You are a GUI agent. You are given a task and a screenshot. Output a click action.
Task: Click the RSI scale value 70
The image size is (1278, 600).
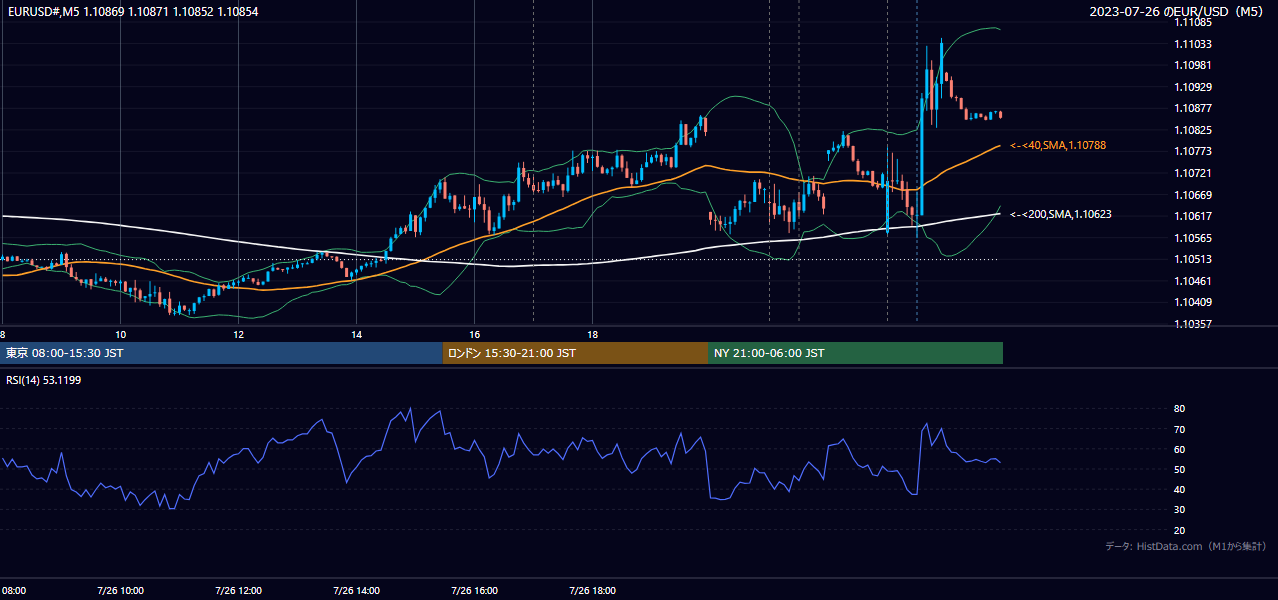click(x=1179, y=429)
